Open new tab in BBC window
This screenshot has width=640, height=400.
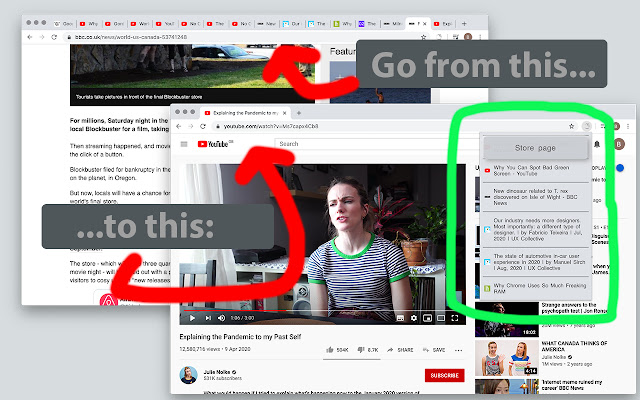click(464, 24)
